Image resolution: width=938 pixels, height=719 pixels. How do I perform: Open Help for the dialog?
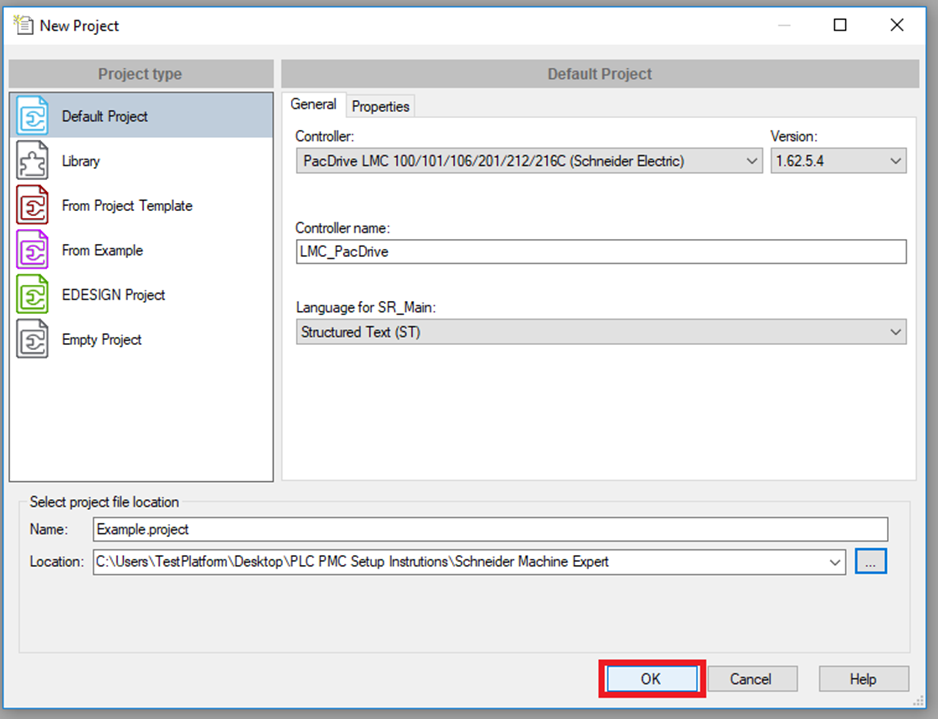point(863,679)
